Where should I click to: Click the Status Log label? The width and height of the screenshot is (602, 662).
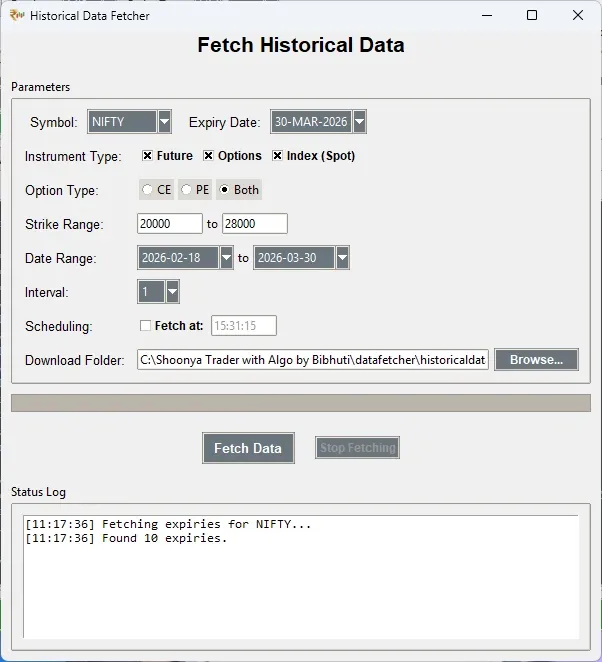click(38, 492)
